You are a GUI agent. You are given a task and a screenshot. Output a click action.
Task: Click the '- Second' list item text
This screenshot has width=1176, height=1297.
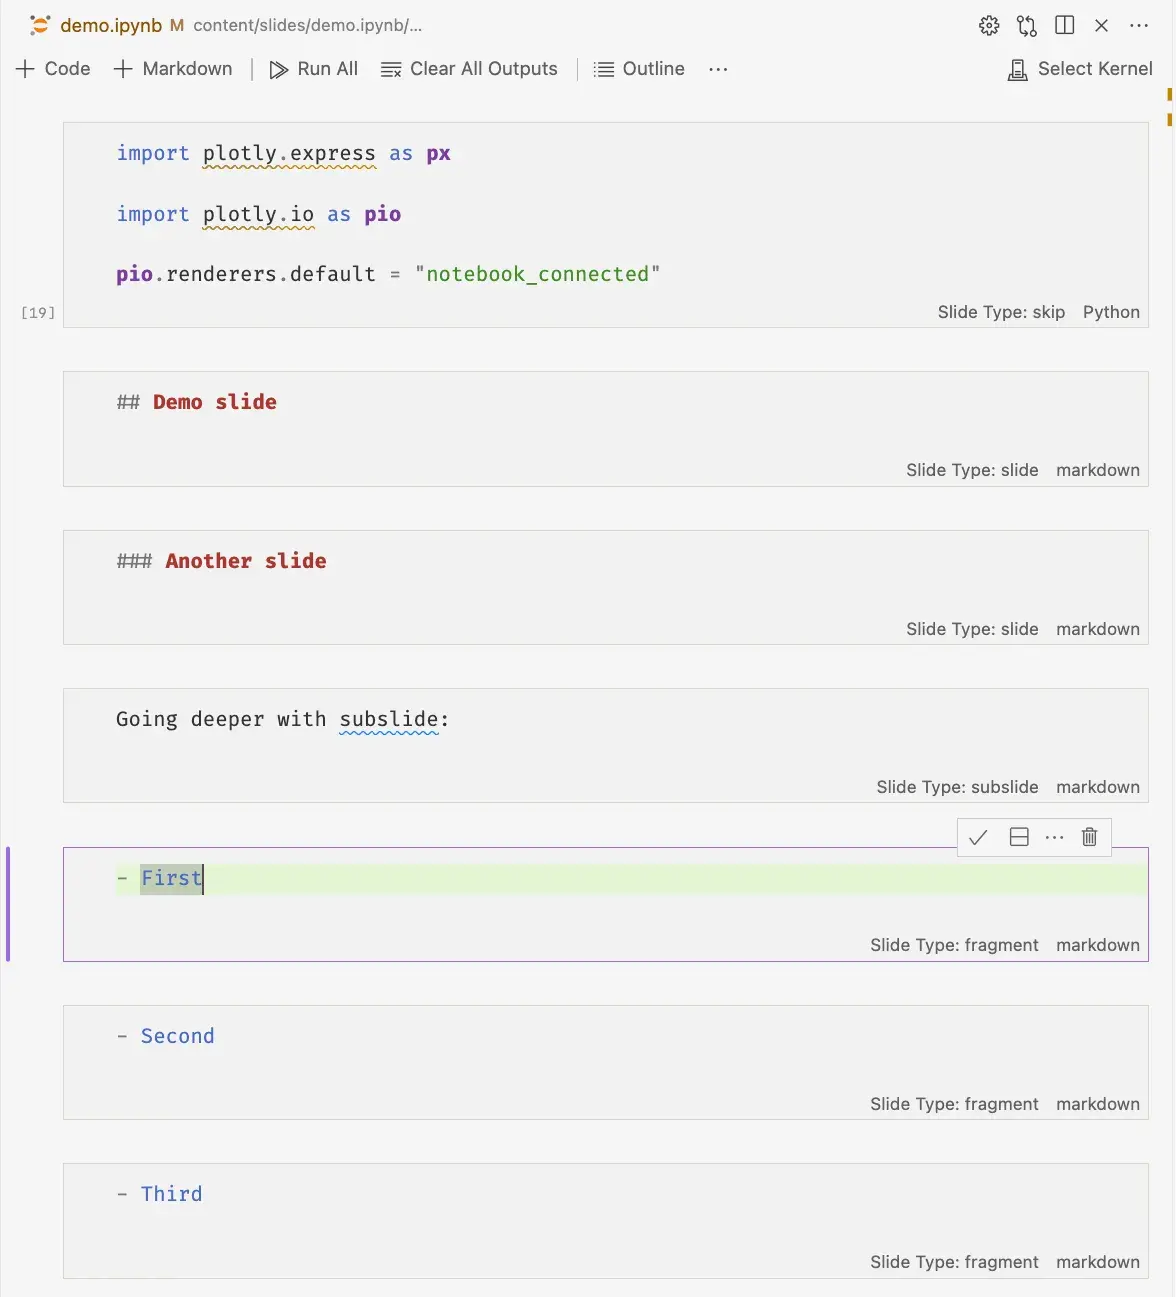[166, 1036]
